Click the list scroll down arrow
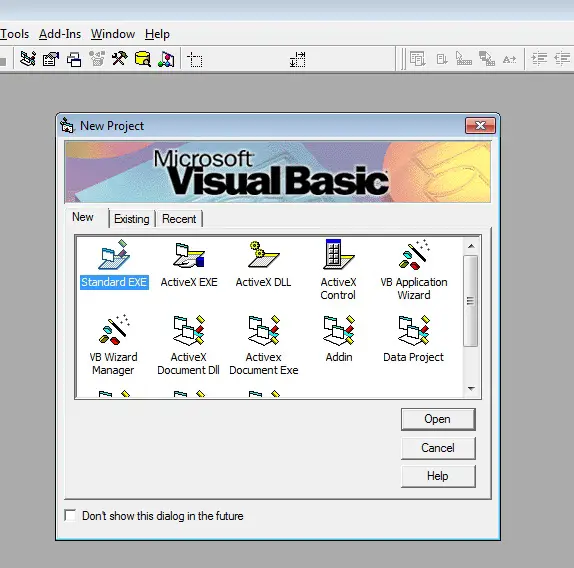Image resolution: width=574 pixels, height=568 pixels. click(471, 389)
